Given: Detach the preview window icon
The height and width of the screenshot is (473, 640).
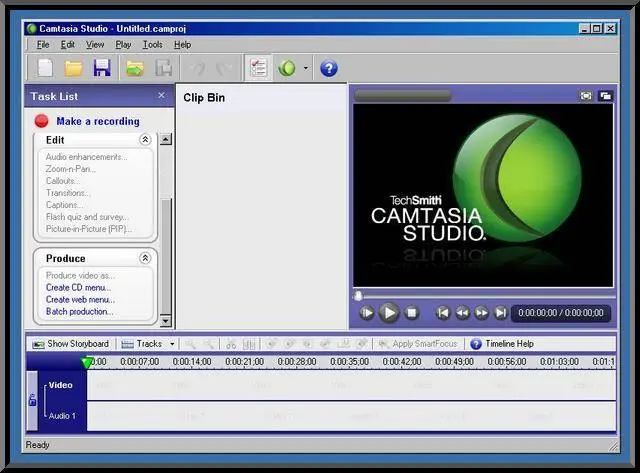Looking at the screenshot, I should tap(605, 95).
